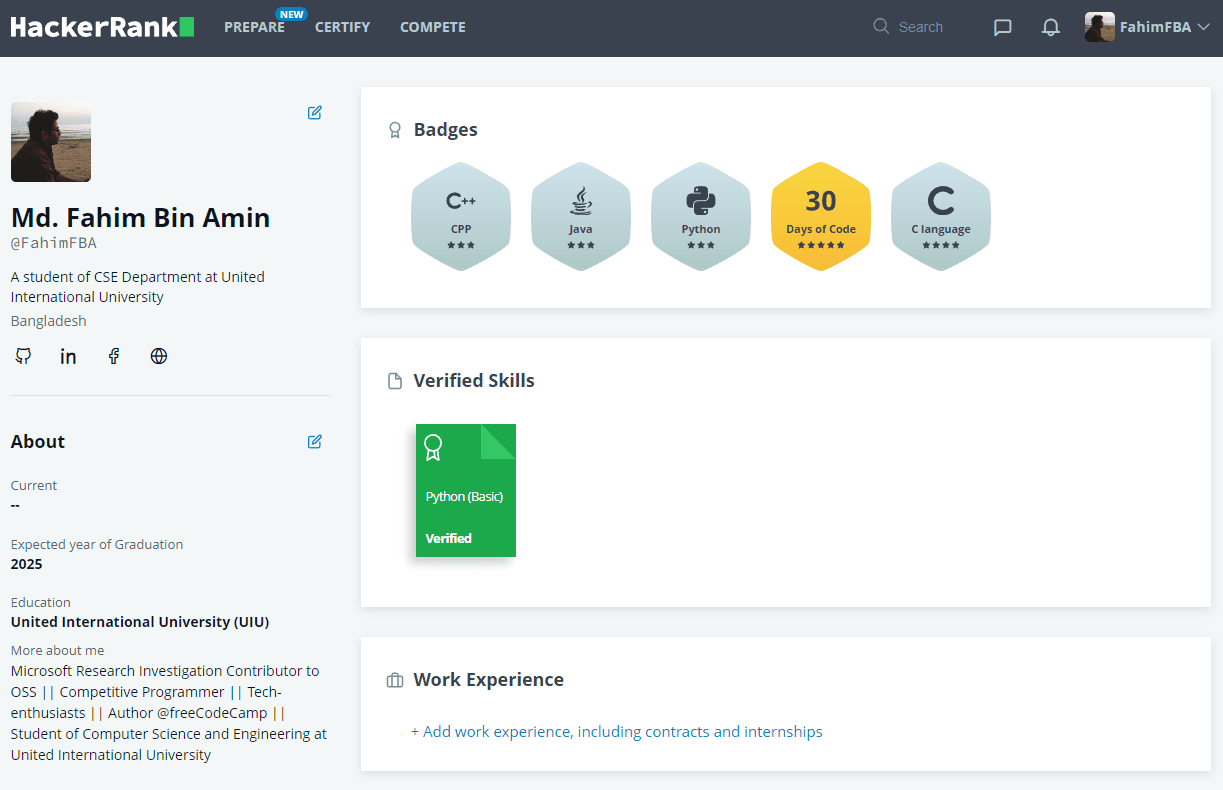1223x790 pixels.
Task: Open the Python (Basic) verified certificate
Action: pos(466,490)
